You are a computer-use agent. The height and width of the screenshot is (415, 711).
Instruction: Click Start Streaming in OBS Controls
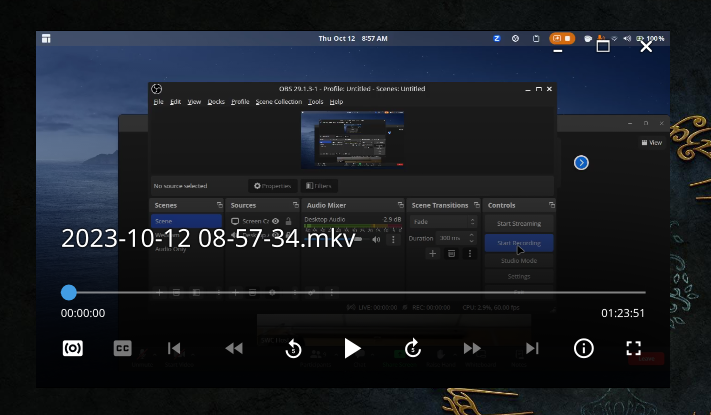pos(519,224)
